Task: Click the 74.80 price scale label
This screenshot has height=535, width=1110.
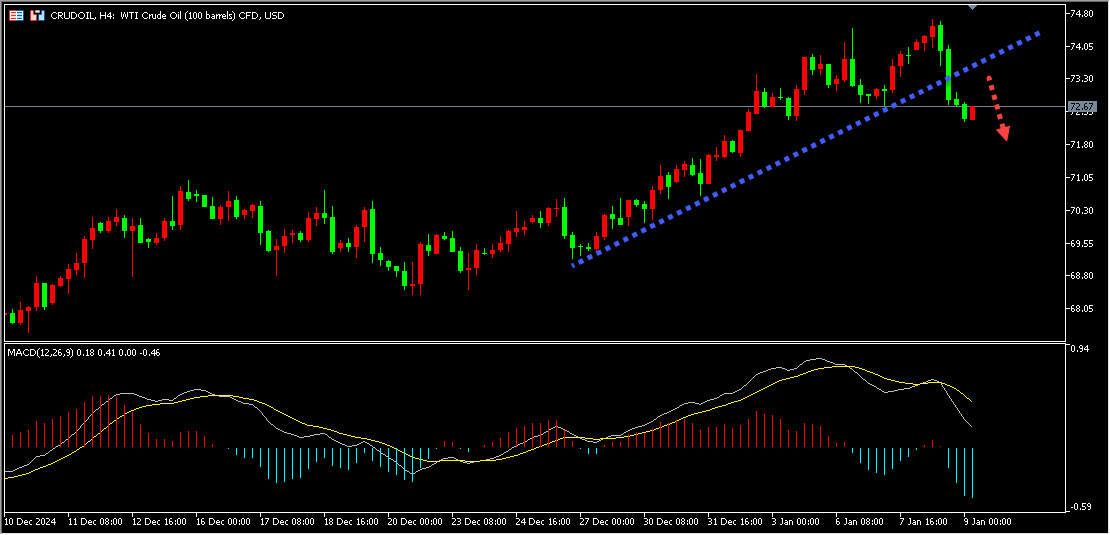Action: [x=1081, y=14]
